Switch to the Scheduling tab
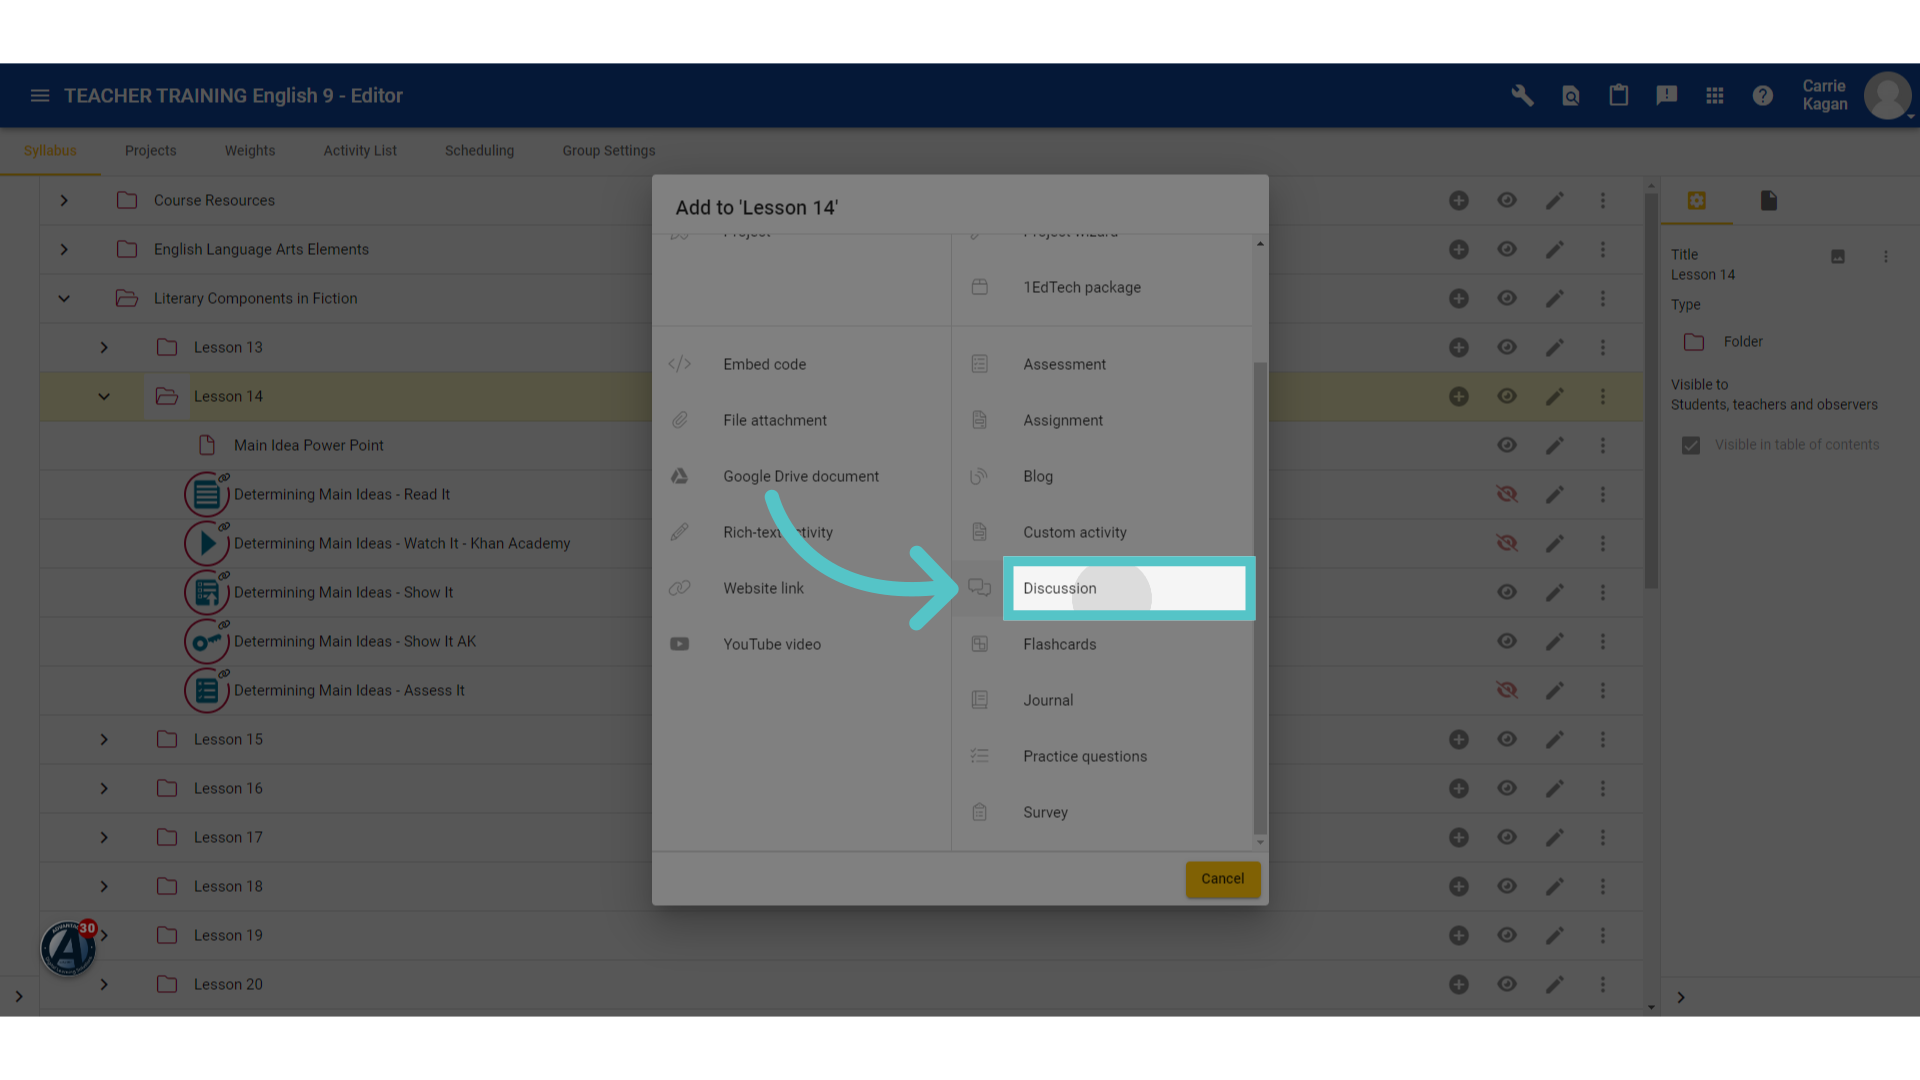Image resolution: width=1920 pixels, height=1080 pixels. 479,150
